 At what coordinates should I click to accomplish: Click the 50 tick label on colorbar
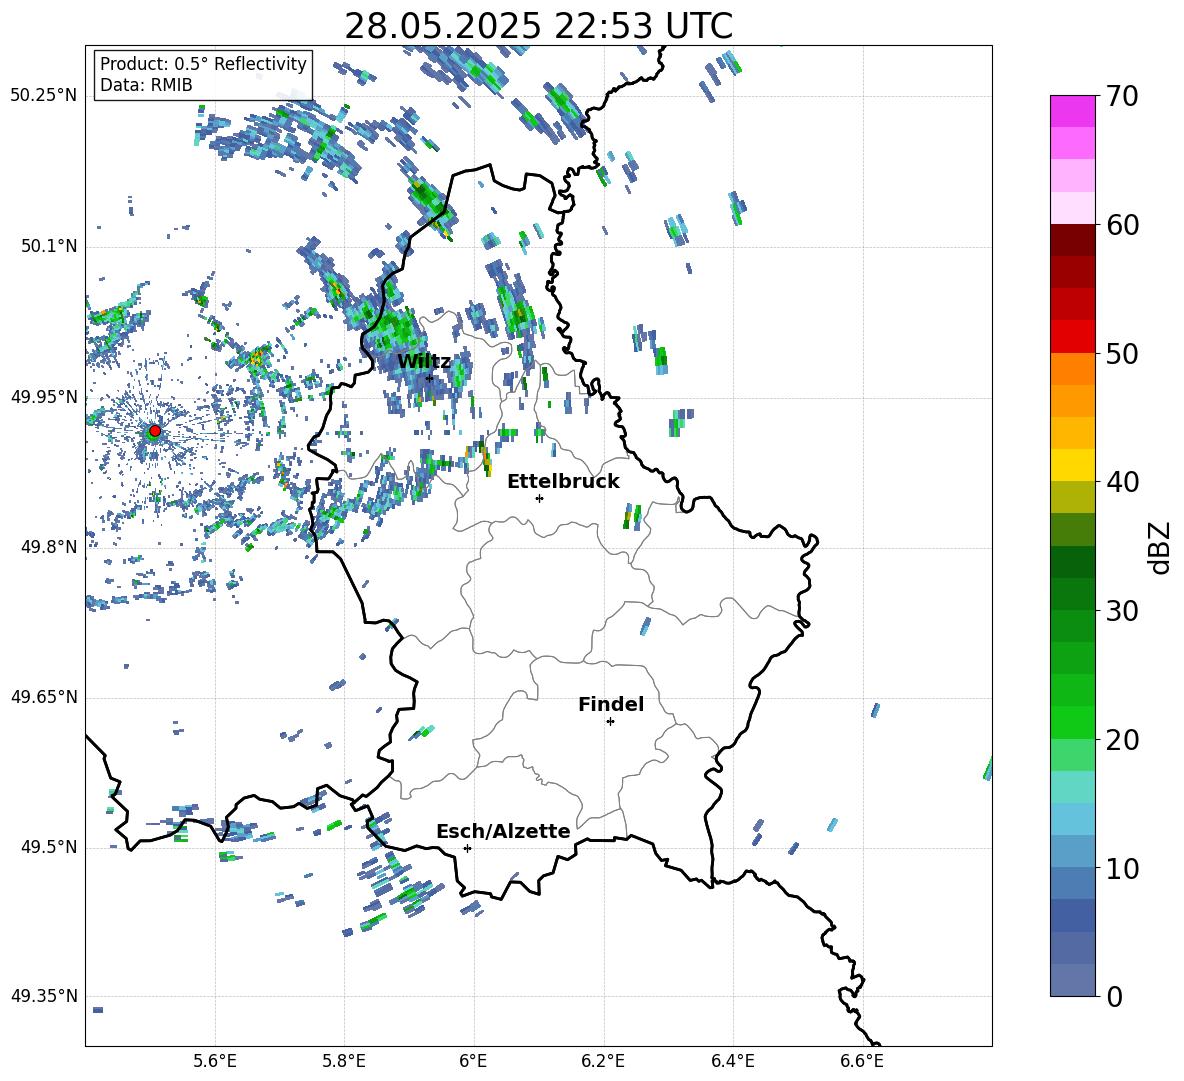pos(1122,354)
